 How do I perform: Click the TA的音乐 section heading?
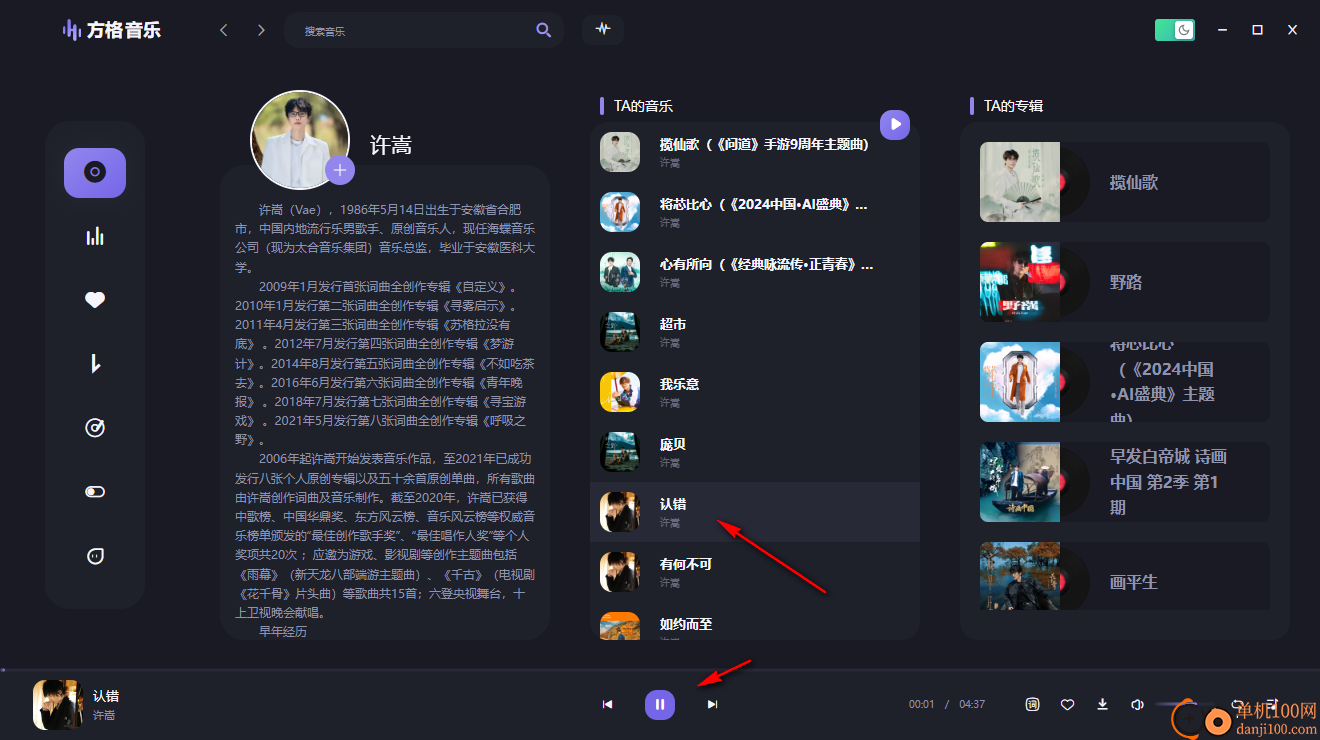coord(643,106)
